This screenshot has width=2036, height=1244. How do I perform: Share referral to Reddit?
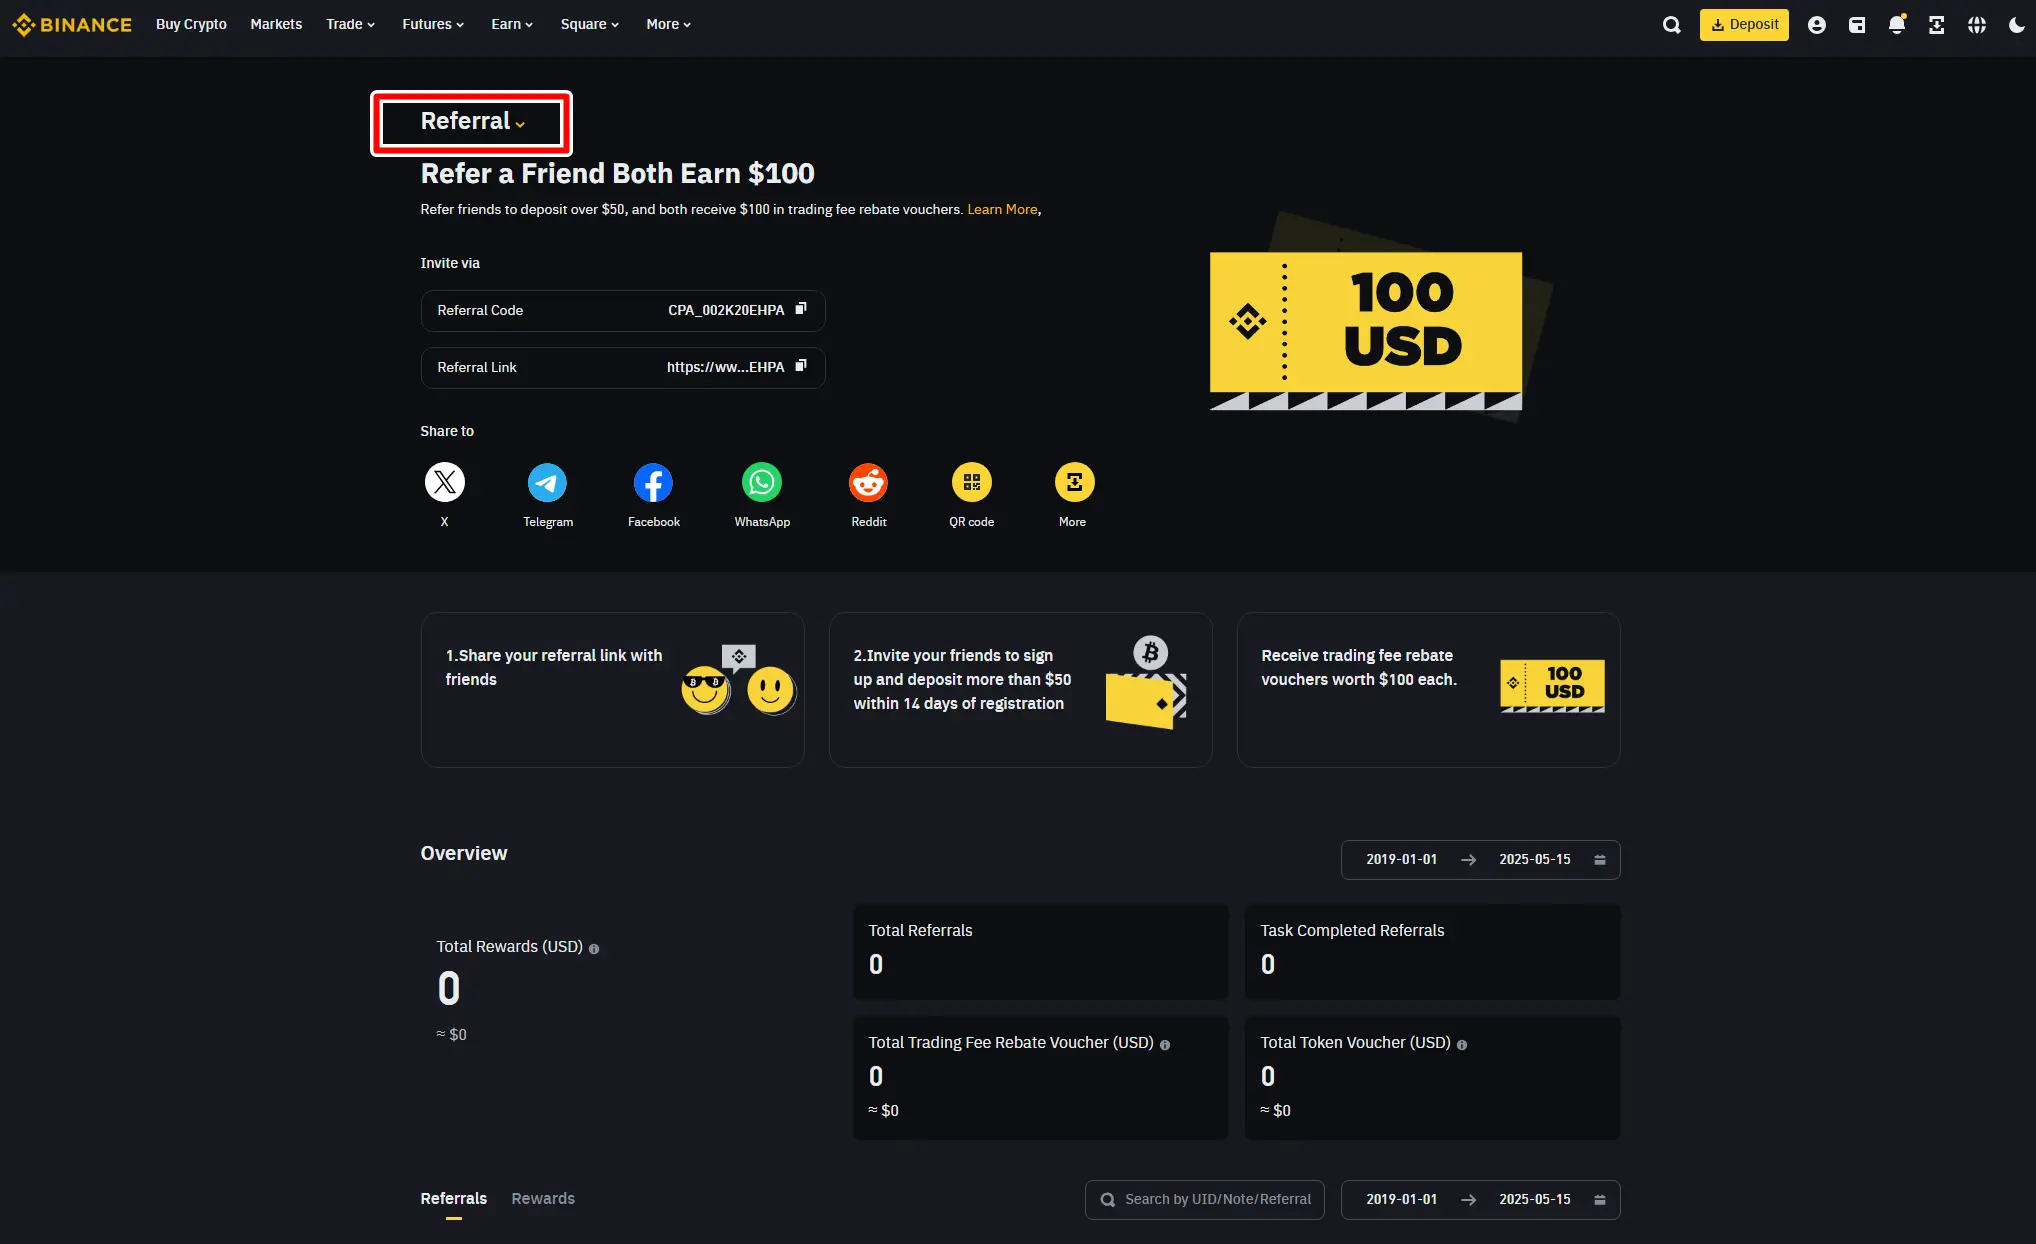[868, 483]
